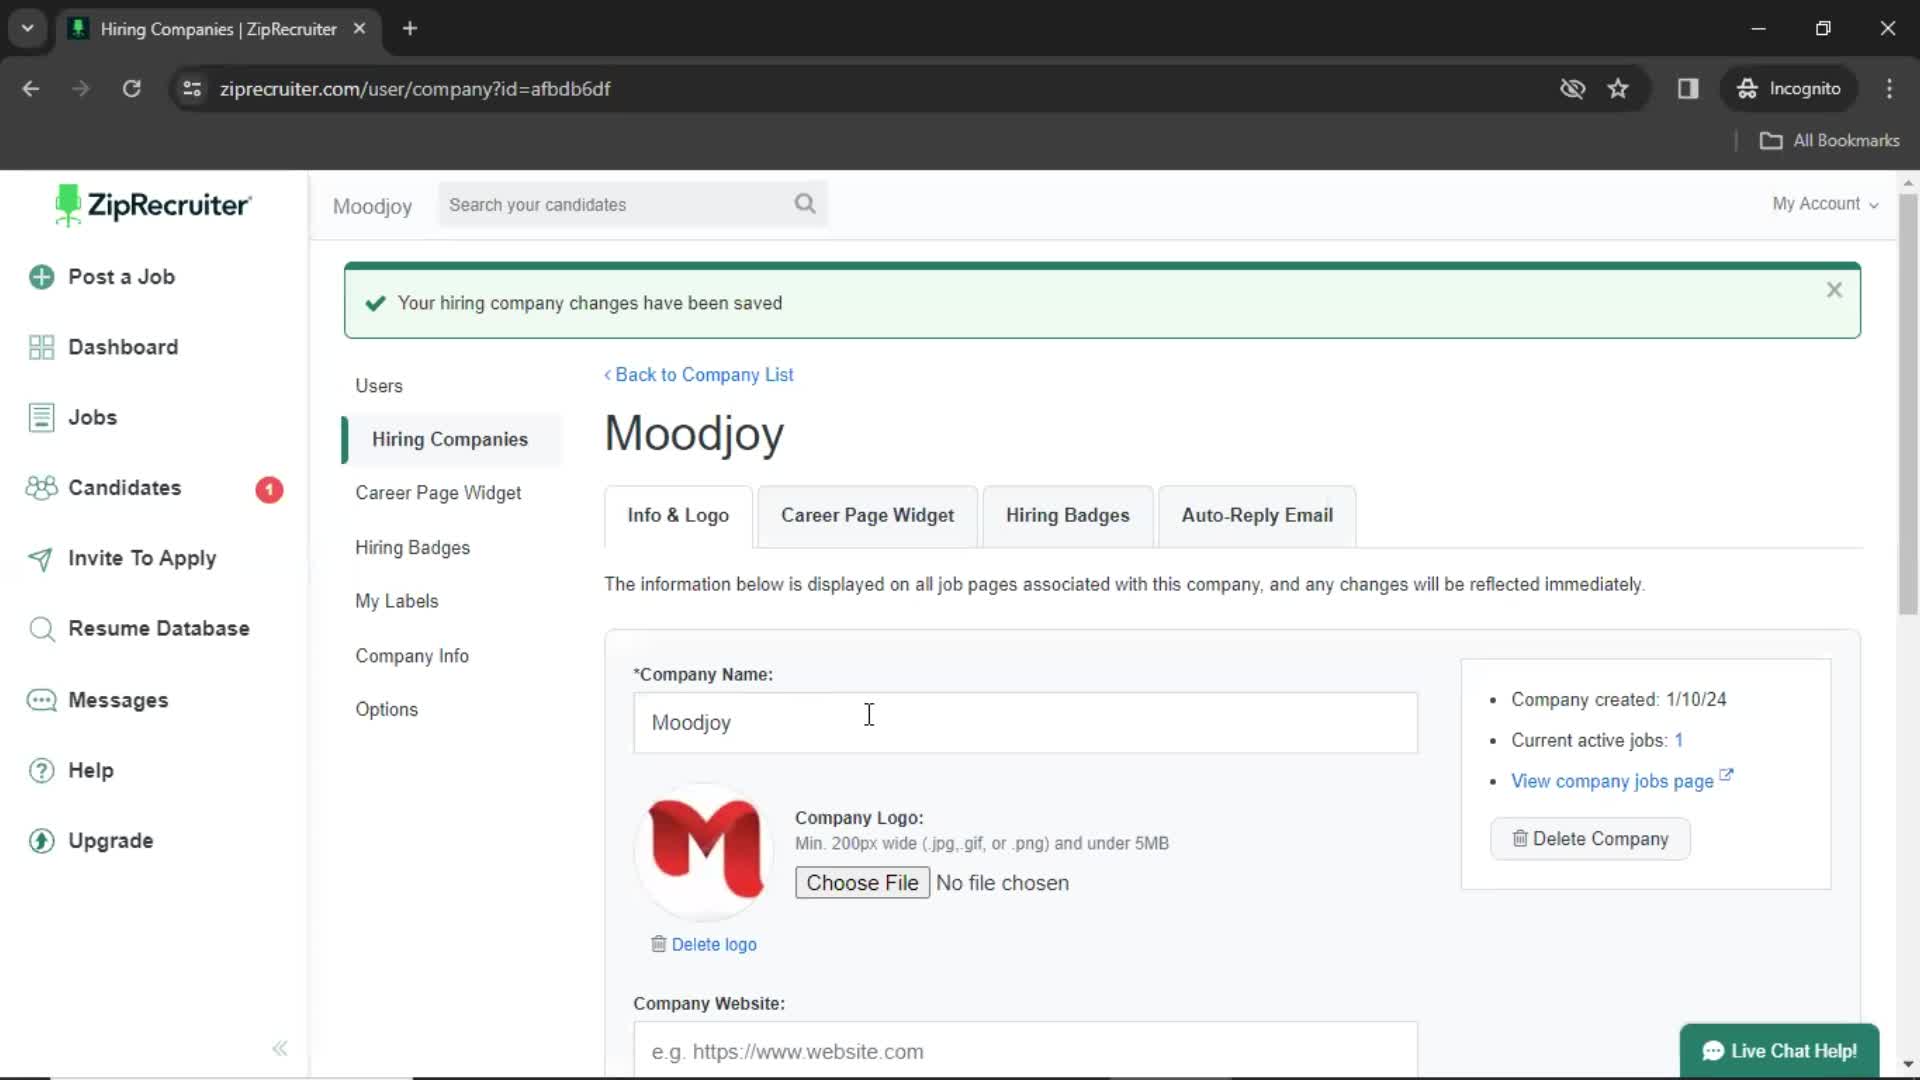Click the Delete Company button

(1590, 839)
